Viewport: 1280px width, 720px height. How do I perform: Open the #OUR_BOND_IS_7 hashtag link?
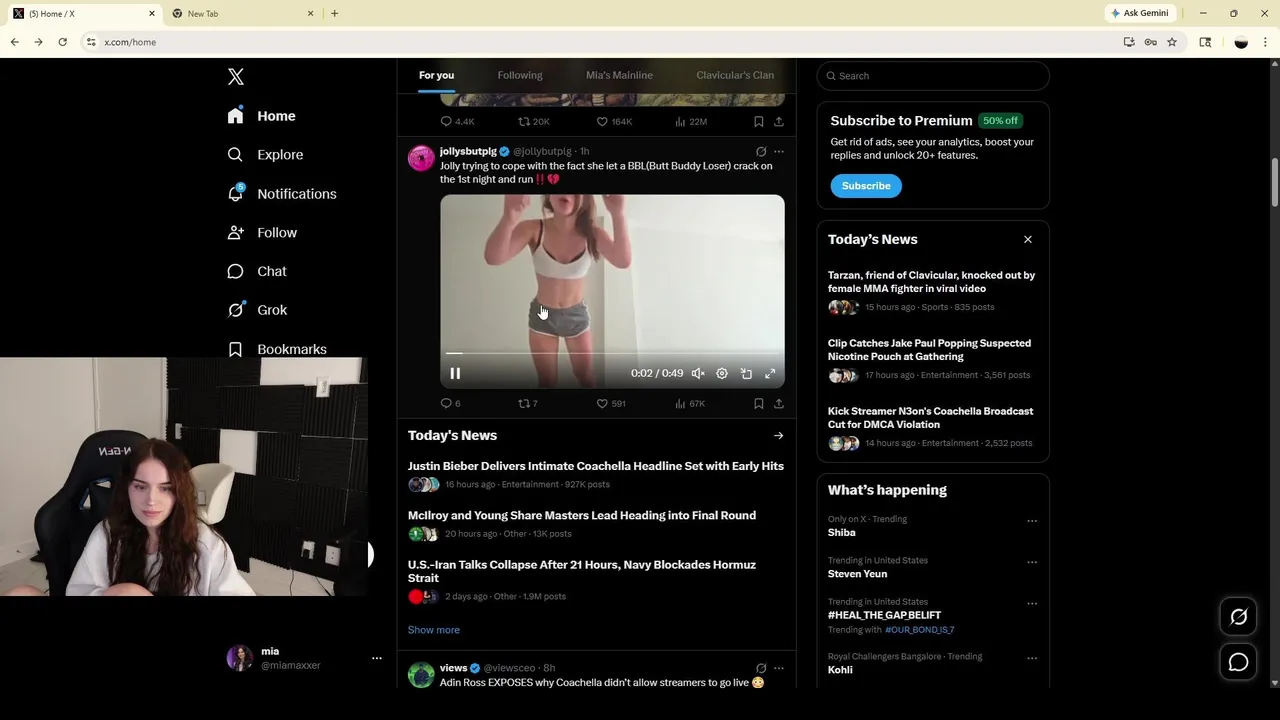pos(919,630)
